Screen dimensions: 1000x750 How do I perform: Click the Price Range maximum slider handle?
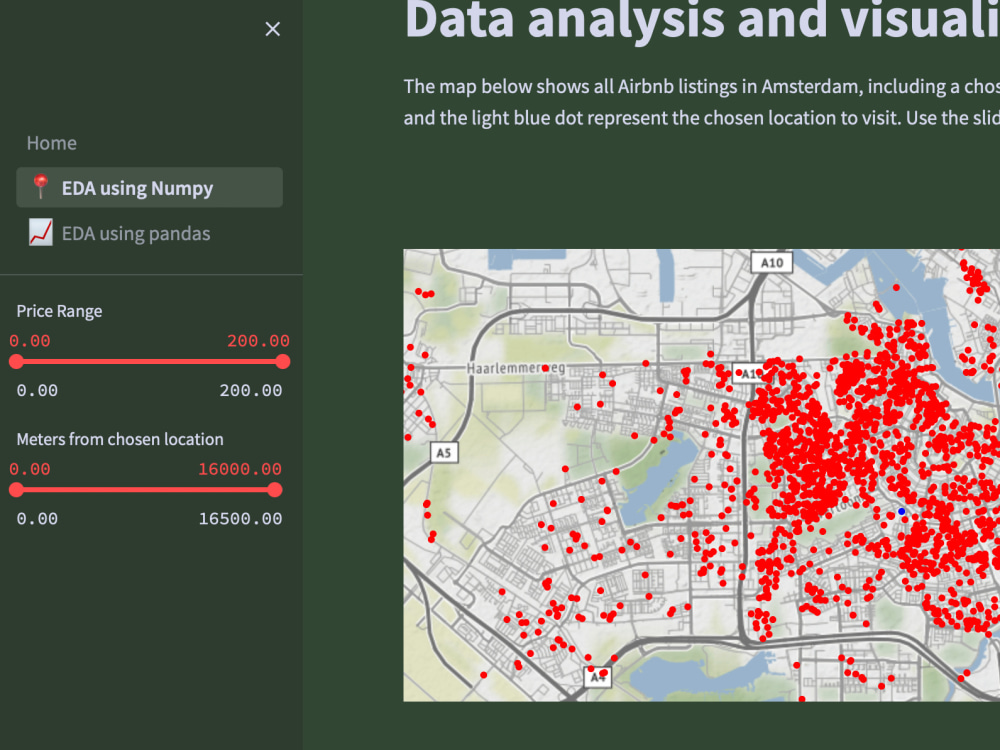click(x=283, y=362)
